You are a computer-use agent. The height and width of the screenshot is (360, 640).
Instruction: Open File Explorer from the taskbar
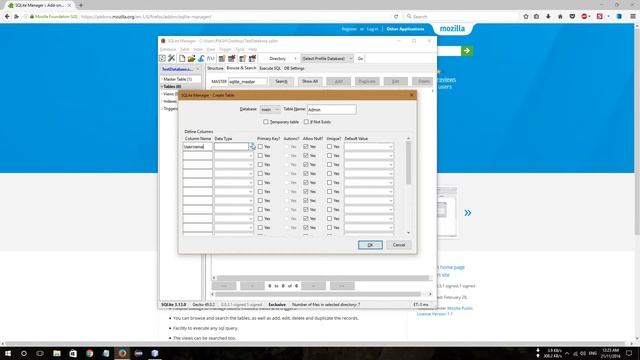click(x=57, y=353)
